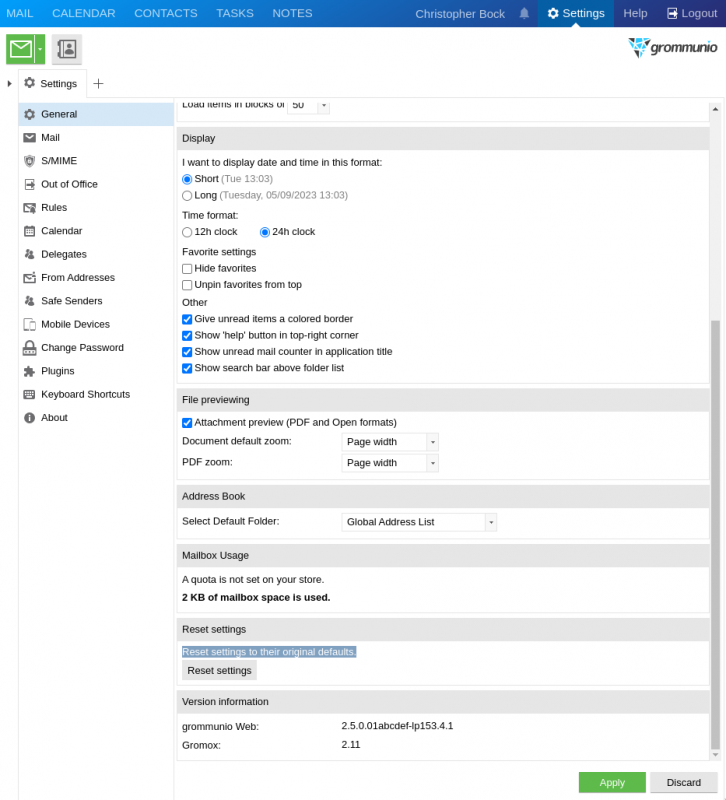Click the new email envelope icon
The height and width of the screenshot is (800, 726).
pyautogui.click(x=20, y=49)
